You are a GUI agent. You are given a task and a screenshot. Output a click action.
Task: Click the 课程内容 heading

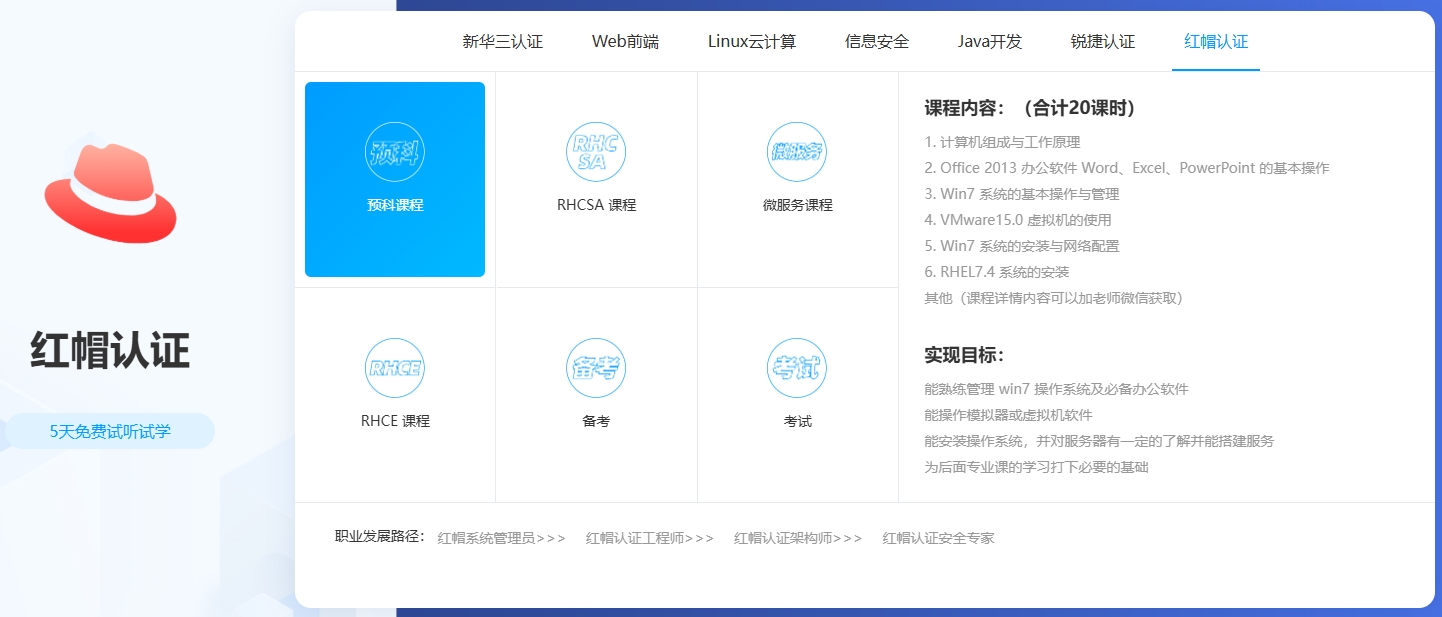point(1030,108)
